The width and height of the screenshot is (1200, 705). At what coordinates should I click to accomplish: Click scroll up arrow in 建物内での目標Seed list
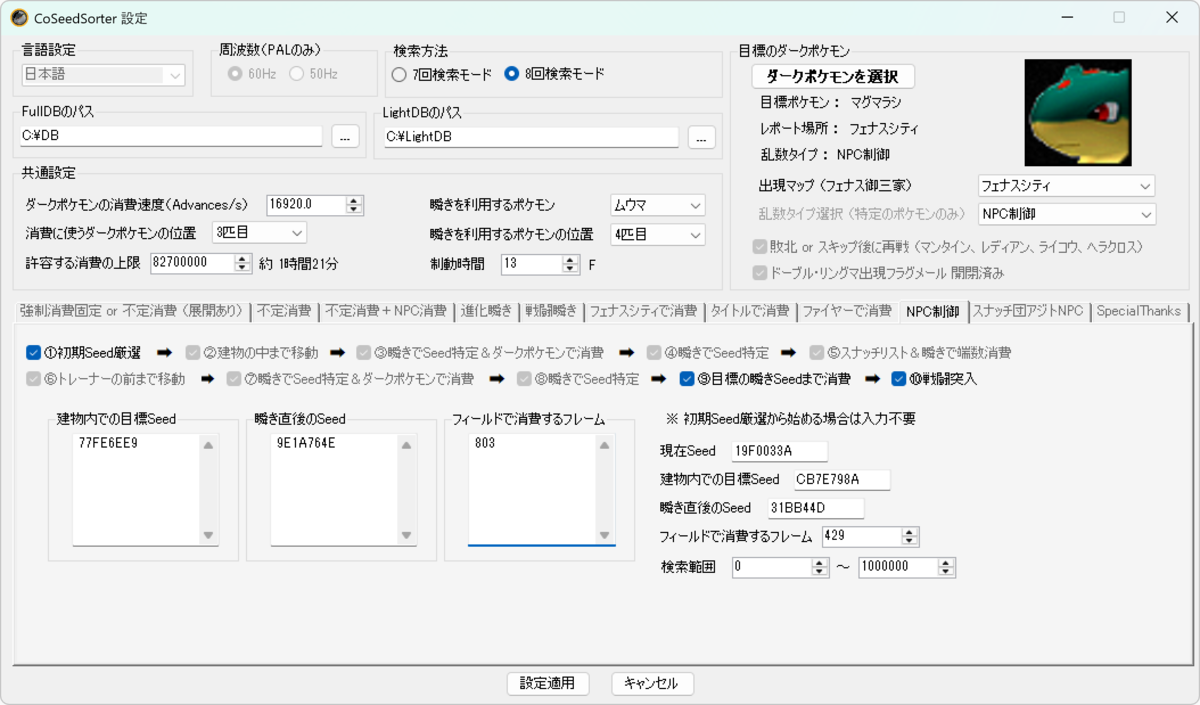point(208,446)
